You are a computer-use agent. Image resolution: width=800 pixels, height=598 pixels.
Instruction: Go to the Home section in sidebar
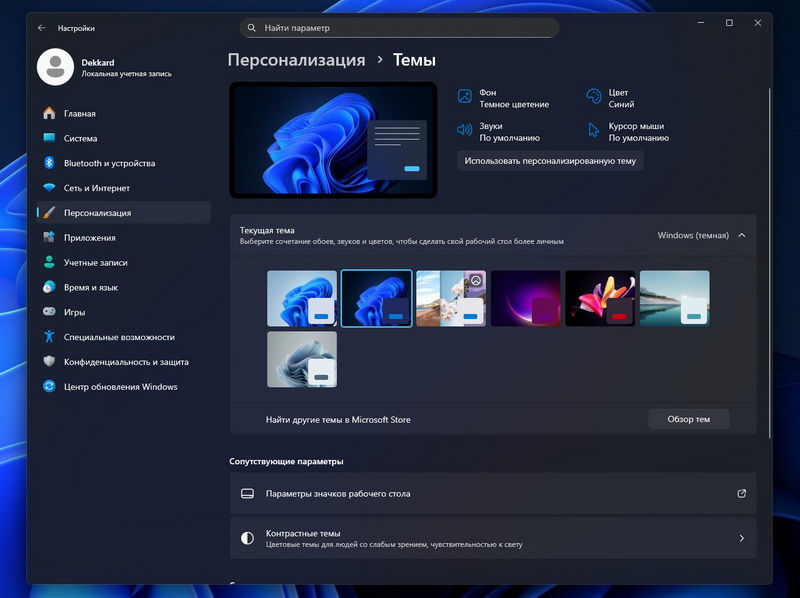[x=80, y=113]
